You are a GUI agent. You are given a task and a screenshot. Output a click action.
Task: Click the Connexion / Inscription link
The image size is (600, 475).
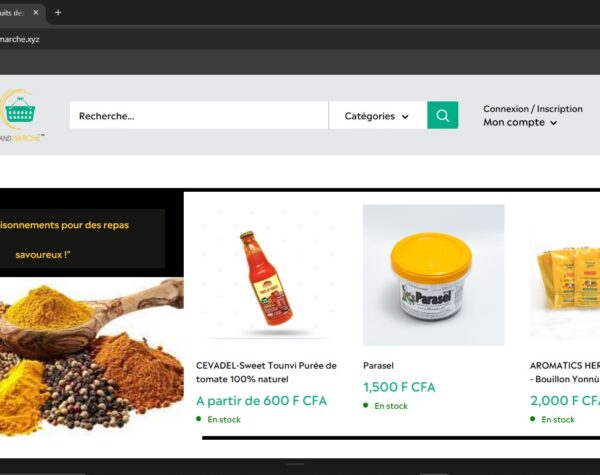pyautogui.click(x=533, y=109)
